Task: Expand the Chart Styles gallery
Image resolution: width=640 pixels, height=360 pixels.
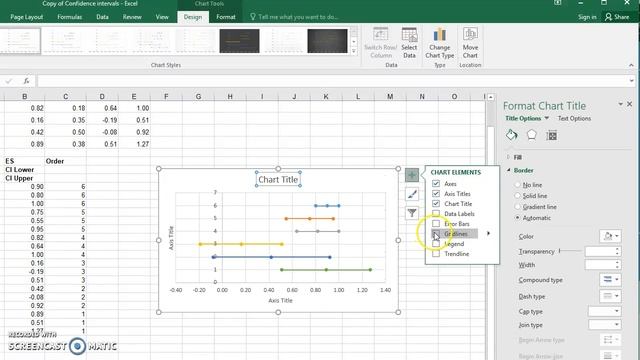Action: [354, 51]
